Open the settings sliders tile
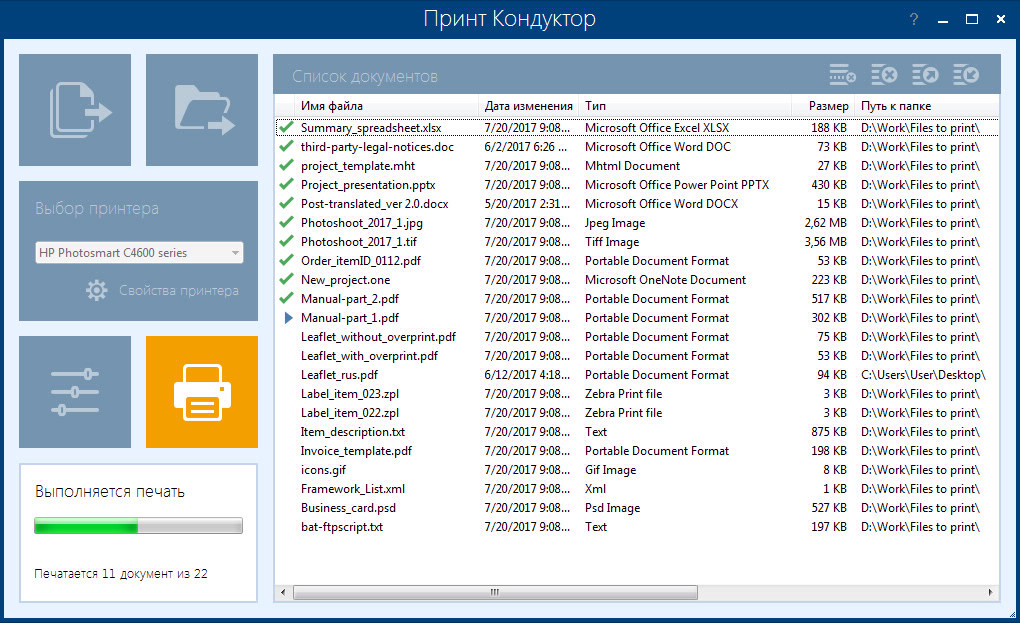1020x623 pixels. point(75,391)
